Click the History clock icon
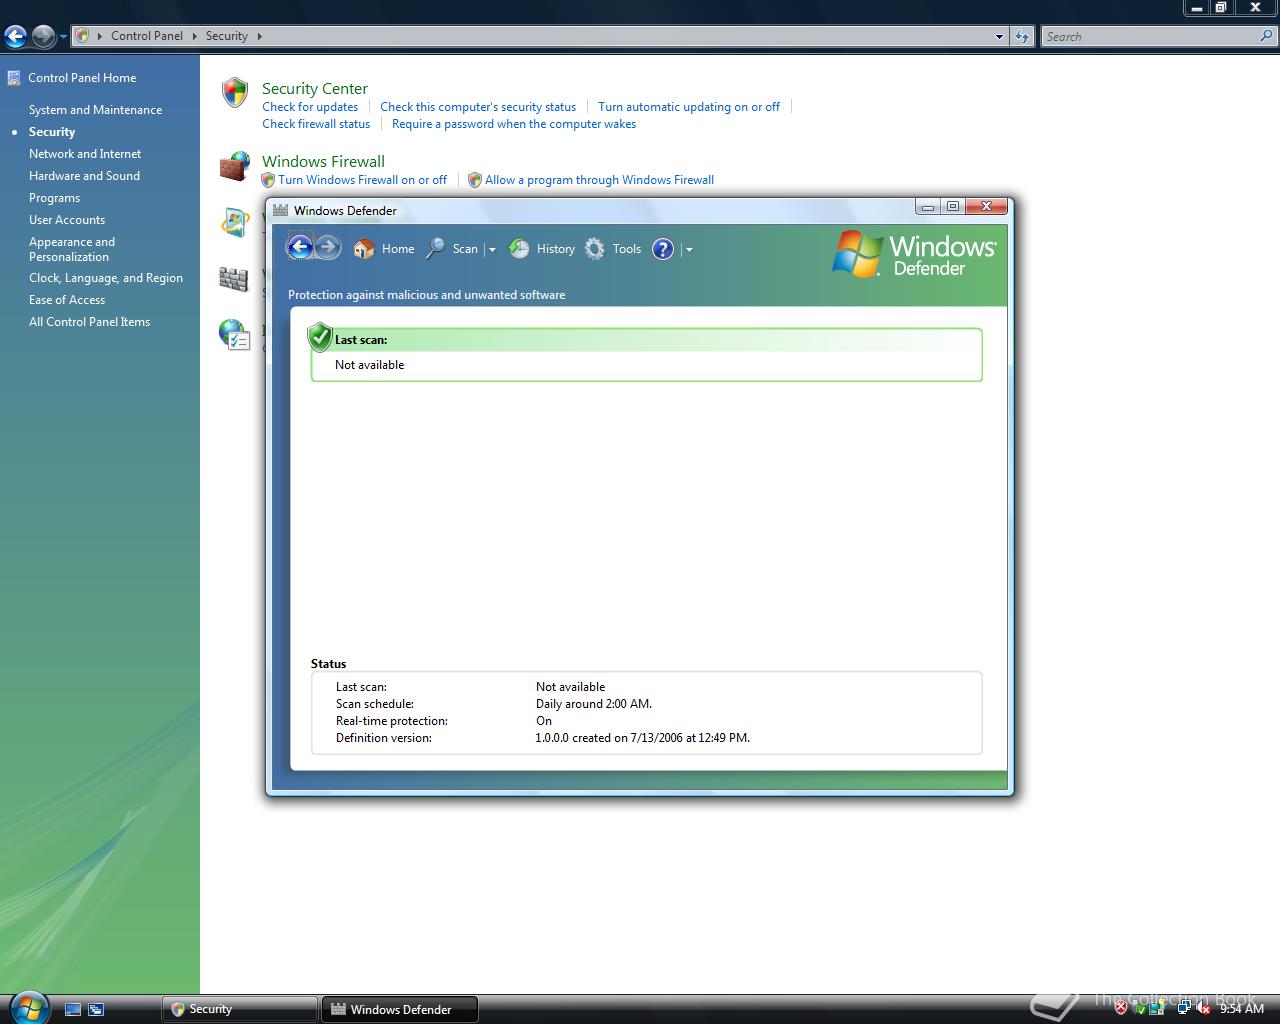 point(519,249)
